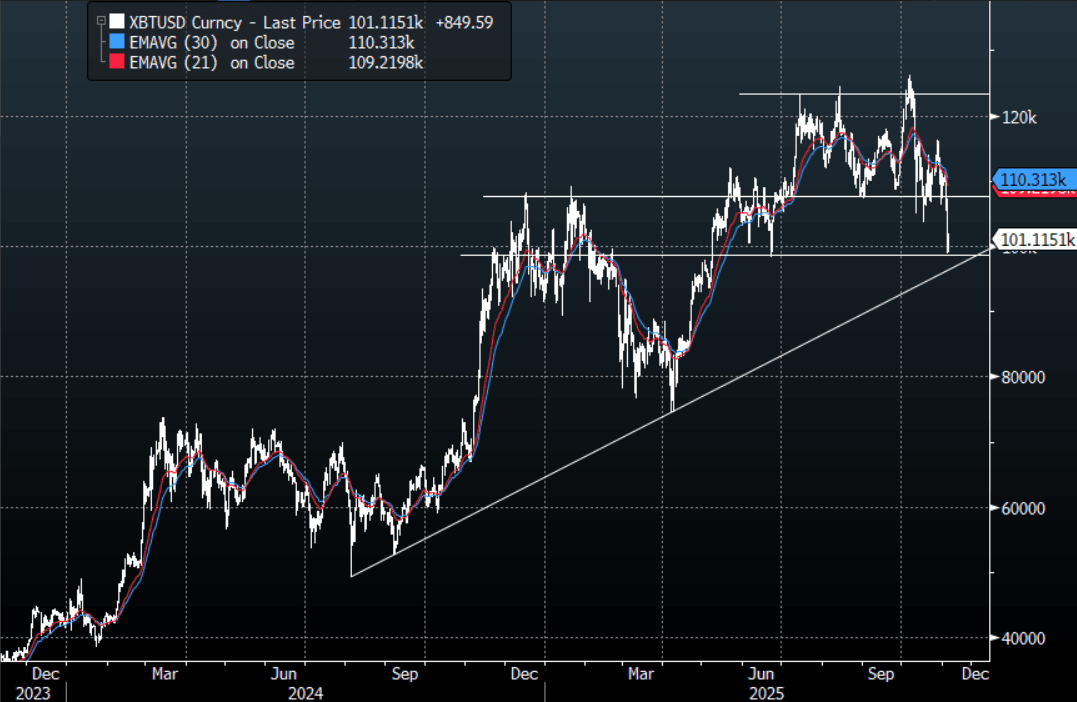The height and width of the screenshot is (702, 1077).
Task: Click the 109.2198k value in the legend
Action: tap(383, 62)
